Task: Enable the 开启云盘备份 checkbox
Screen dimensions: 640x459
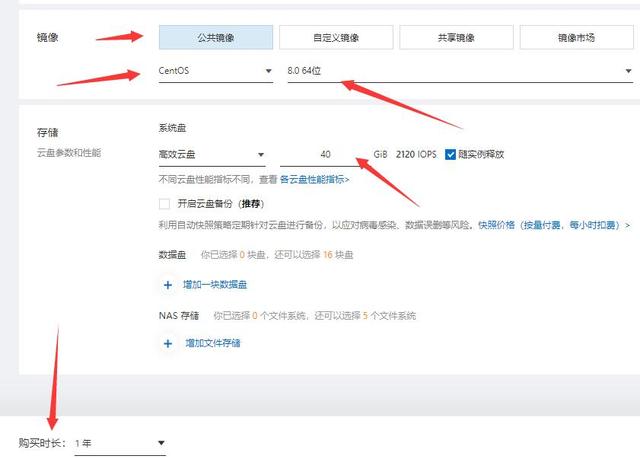Action: (x=165, y=204)
